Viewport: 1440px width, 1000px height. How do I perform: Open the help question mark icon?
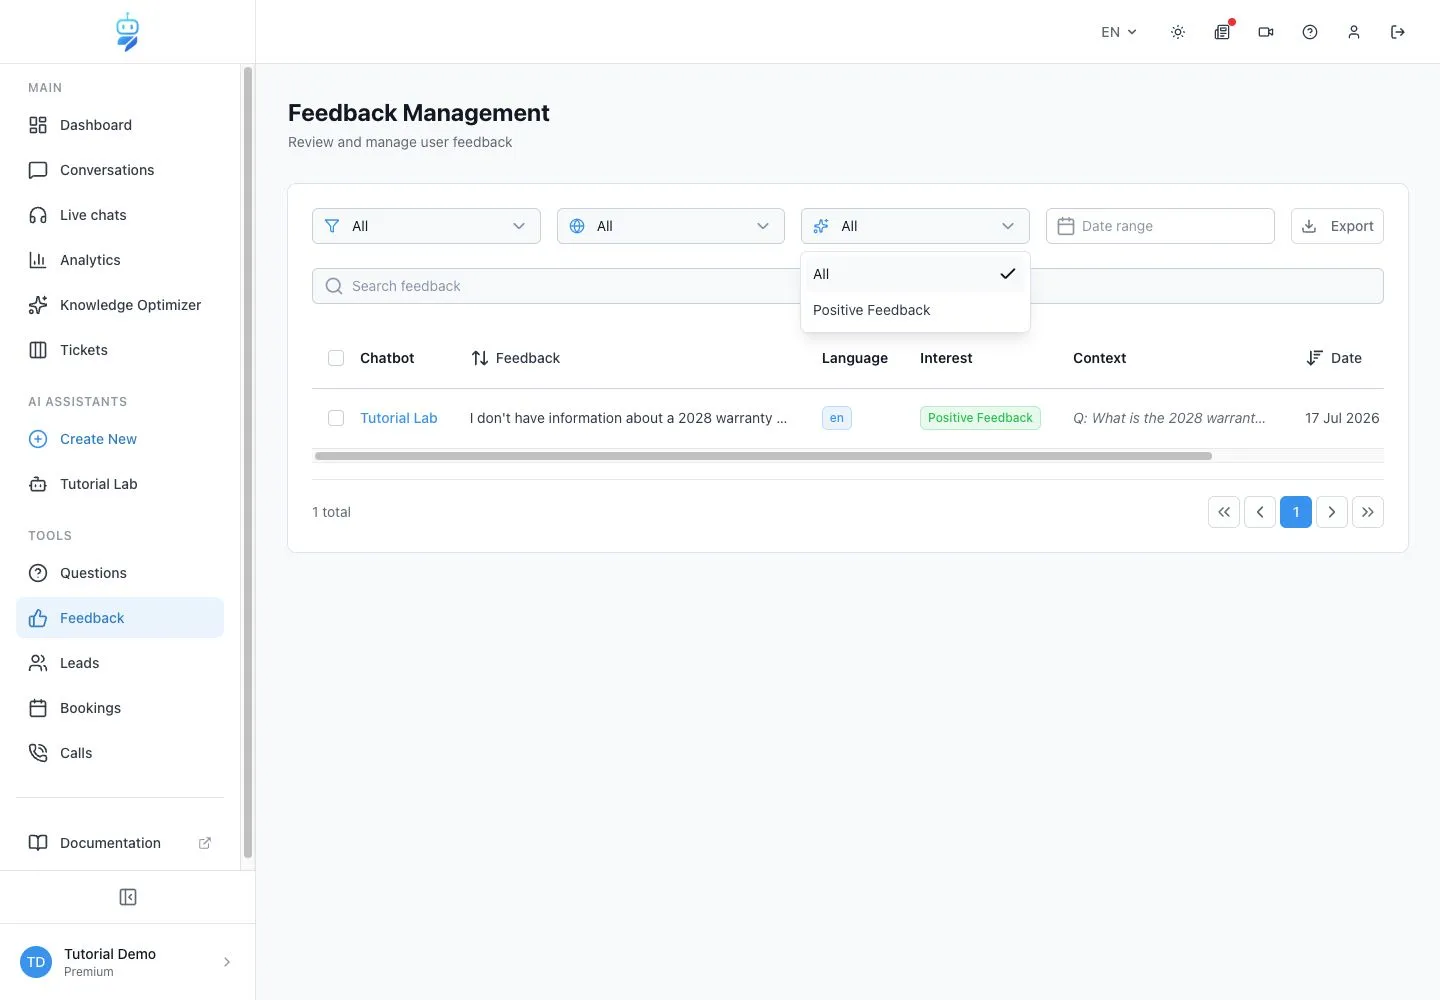coord(1310,32)
